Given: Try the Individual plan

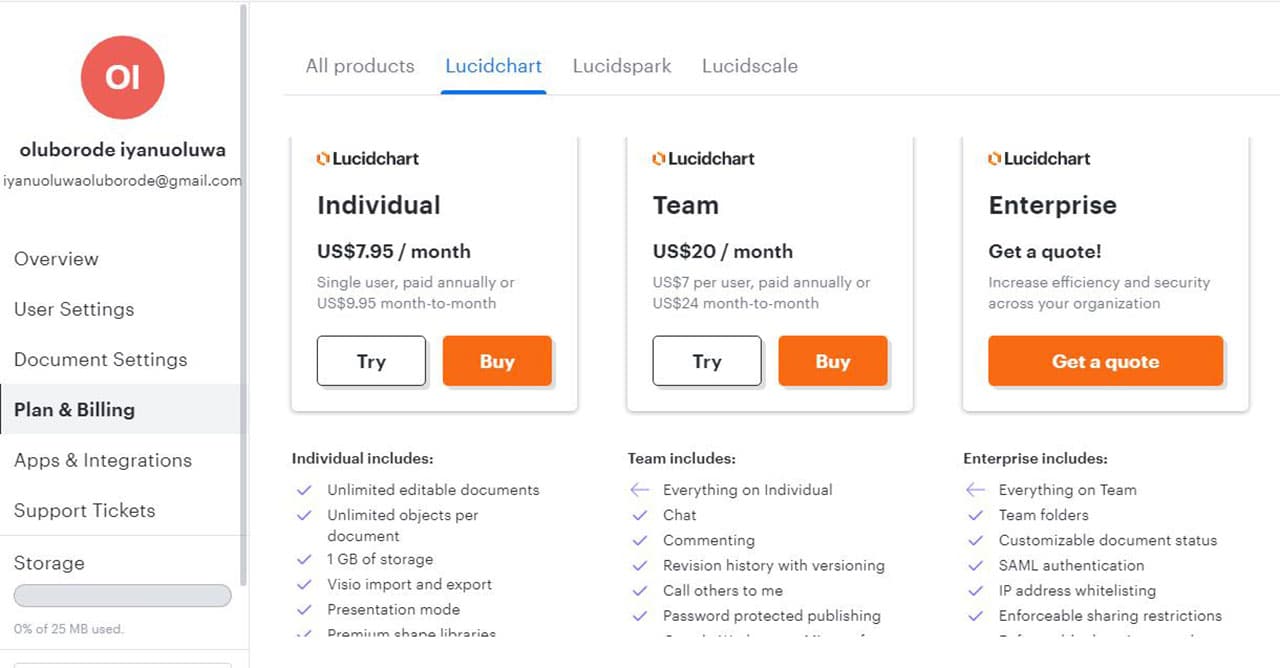Looking at the screenshot, I should (x=371, y=361).
